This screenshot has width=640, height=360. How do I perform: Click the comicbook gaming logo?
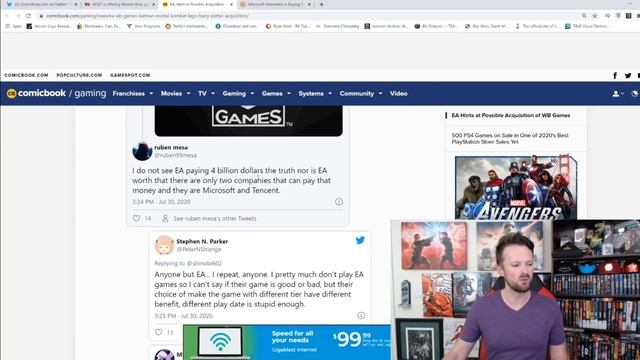coord(56,93)
